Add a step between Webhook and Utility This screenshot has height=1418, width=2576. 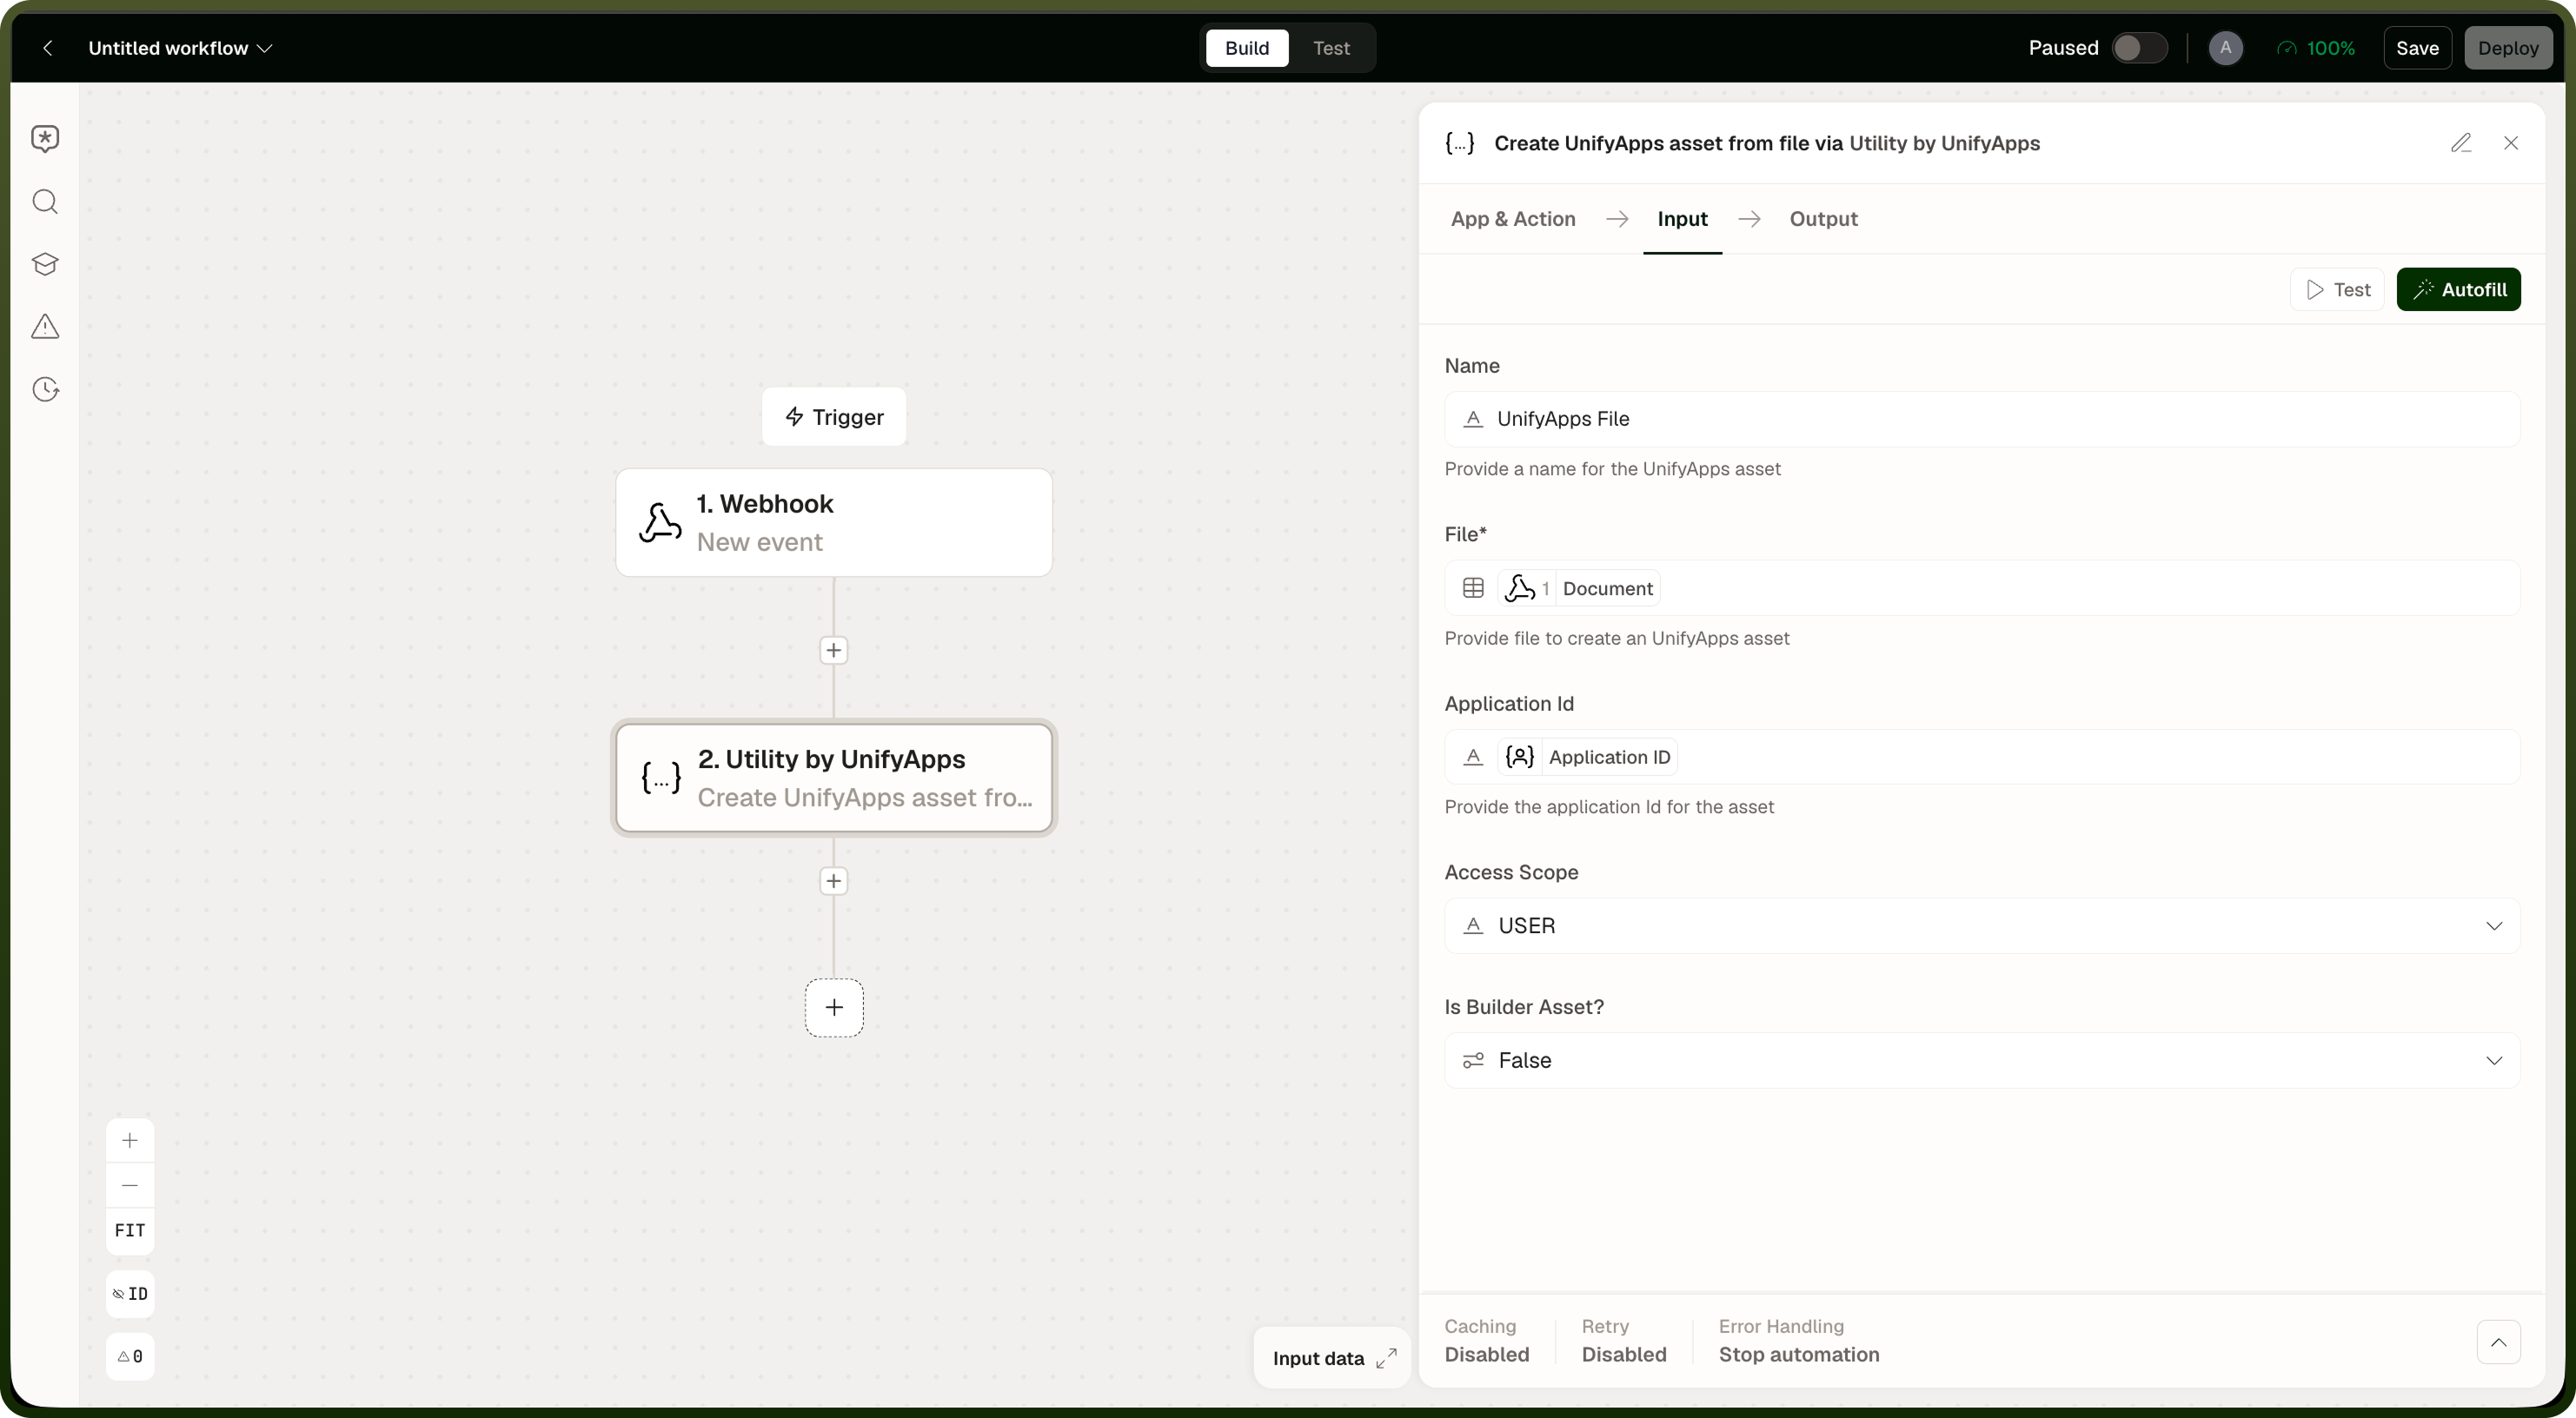click(x=833, y=651)
